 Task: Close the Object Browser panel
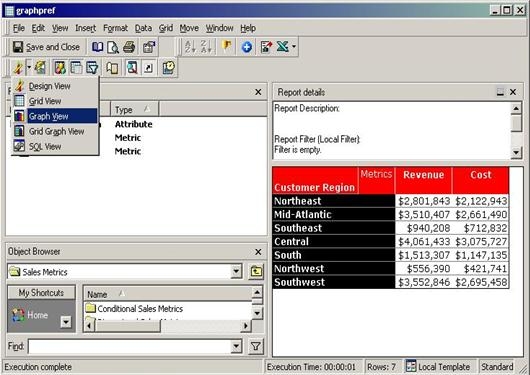tap(258, 252)
